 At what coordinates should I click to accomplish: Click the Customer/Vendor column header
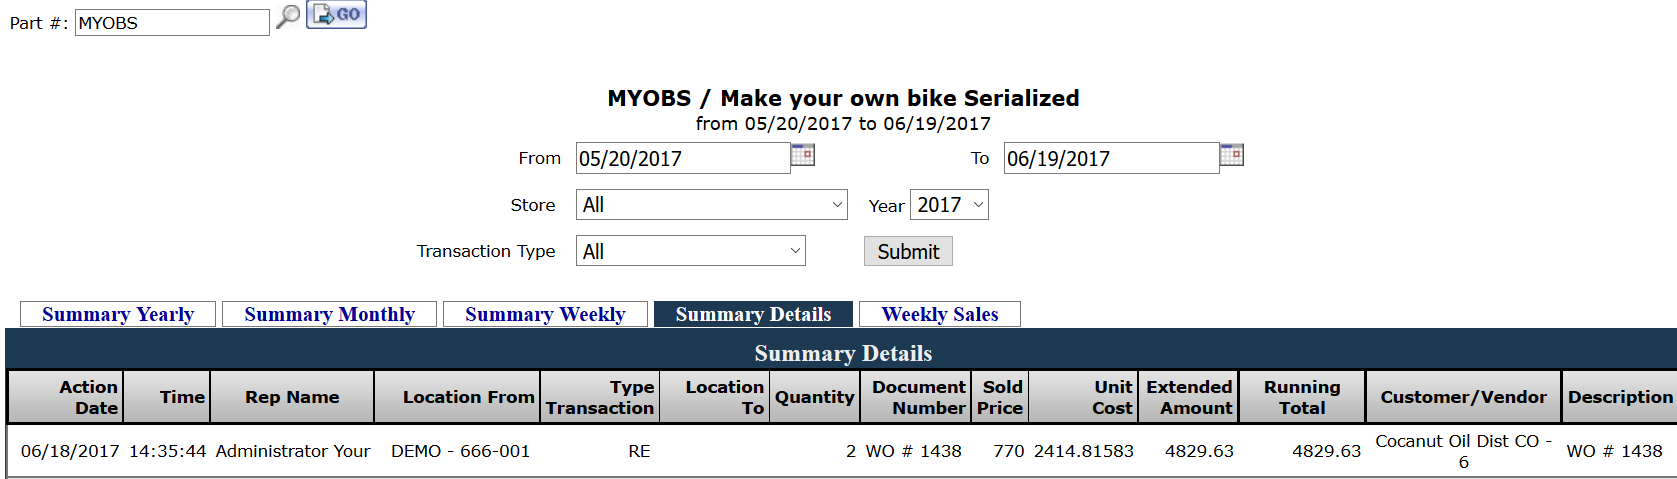(x=1463, y=397)
